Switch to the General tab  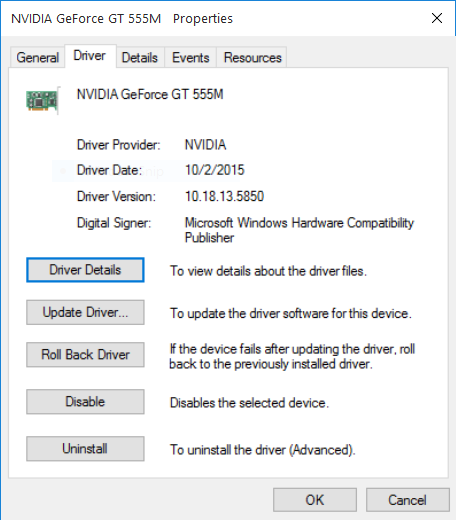click(x=38, y=57)
